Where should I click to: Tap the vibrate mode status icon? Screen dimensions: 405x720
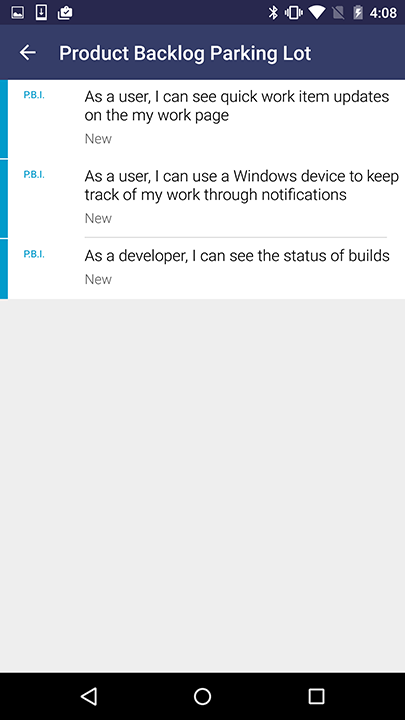[293, 13]
